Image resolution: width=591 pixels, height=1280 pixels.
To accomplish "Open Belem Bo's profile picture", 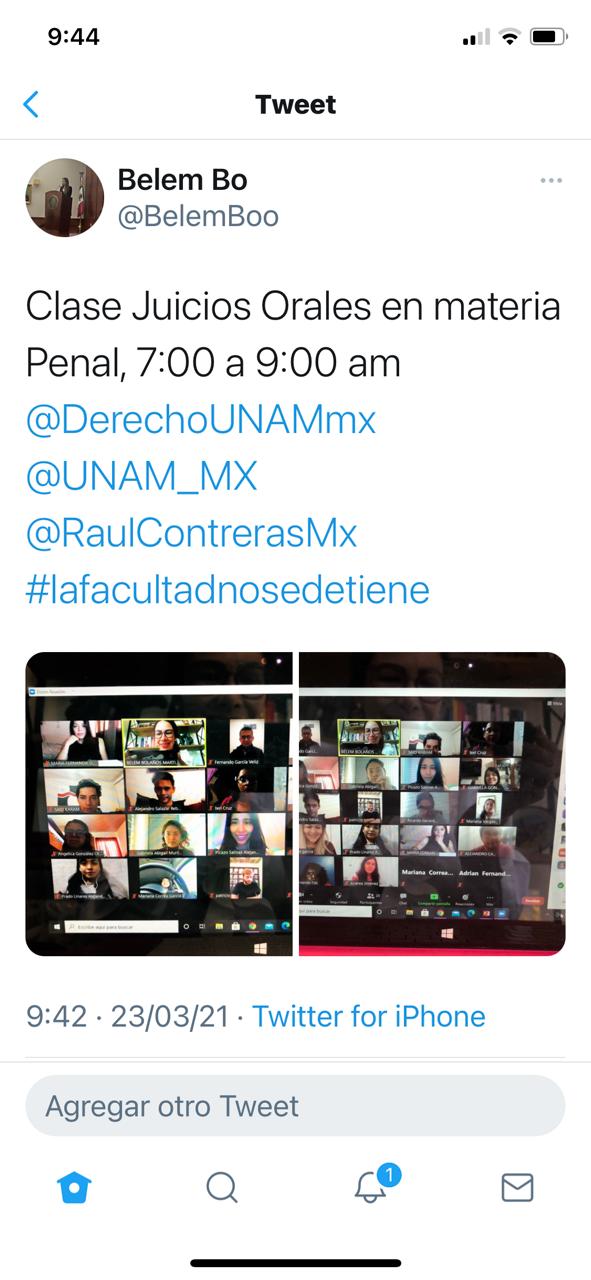I will coord(65,197).
